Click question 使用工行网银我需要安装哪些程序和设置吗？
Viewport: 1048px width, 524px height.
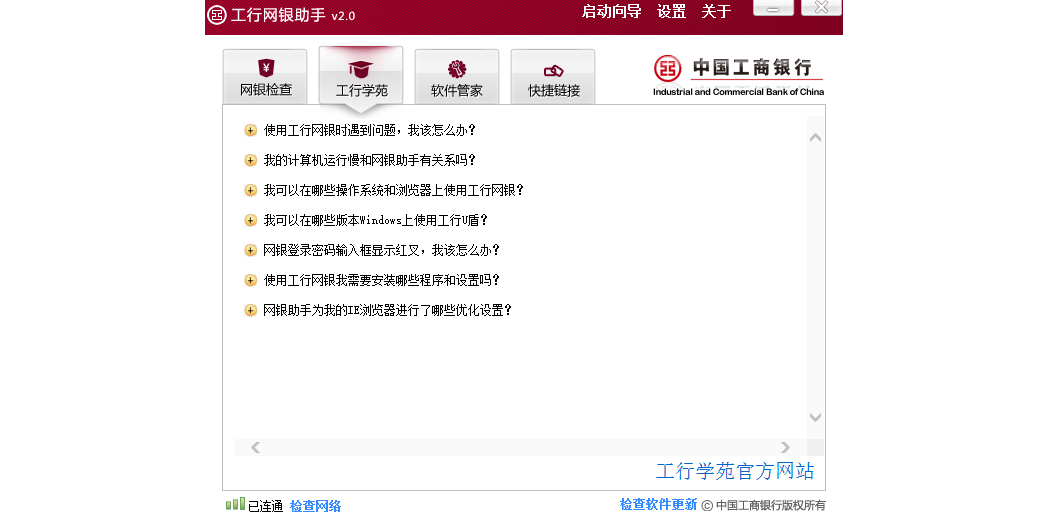(x=382, y=280)
